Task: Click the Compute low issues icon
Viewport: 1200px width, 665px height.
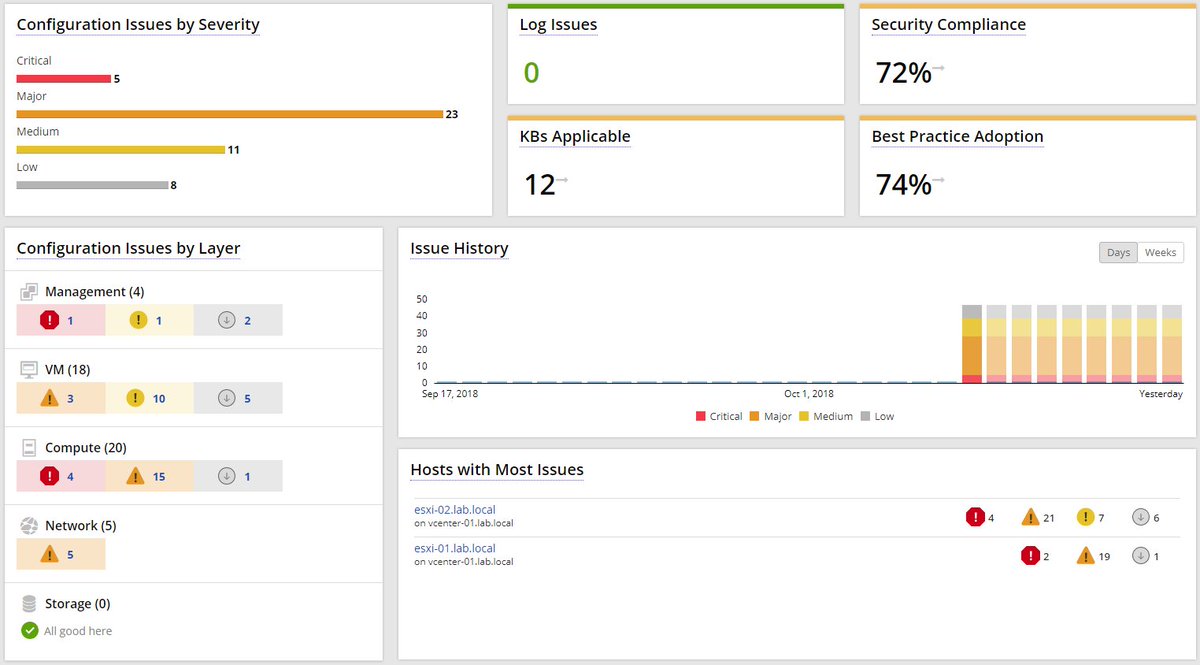Action: coord(227,476)
